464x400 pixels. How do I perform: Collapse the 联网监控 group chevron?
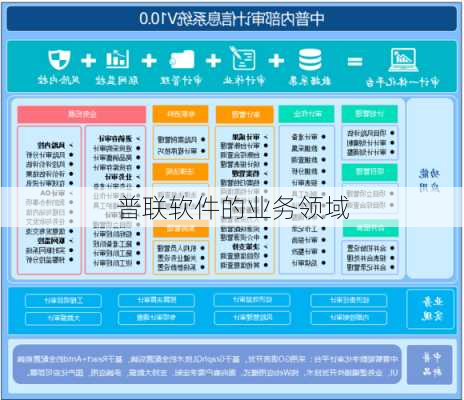pos(71,241)
